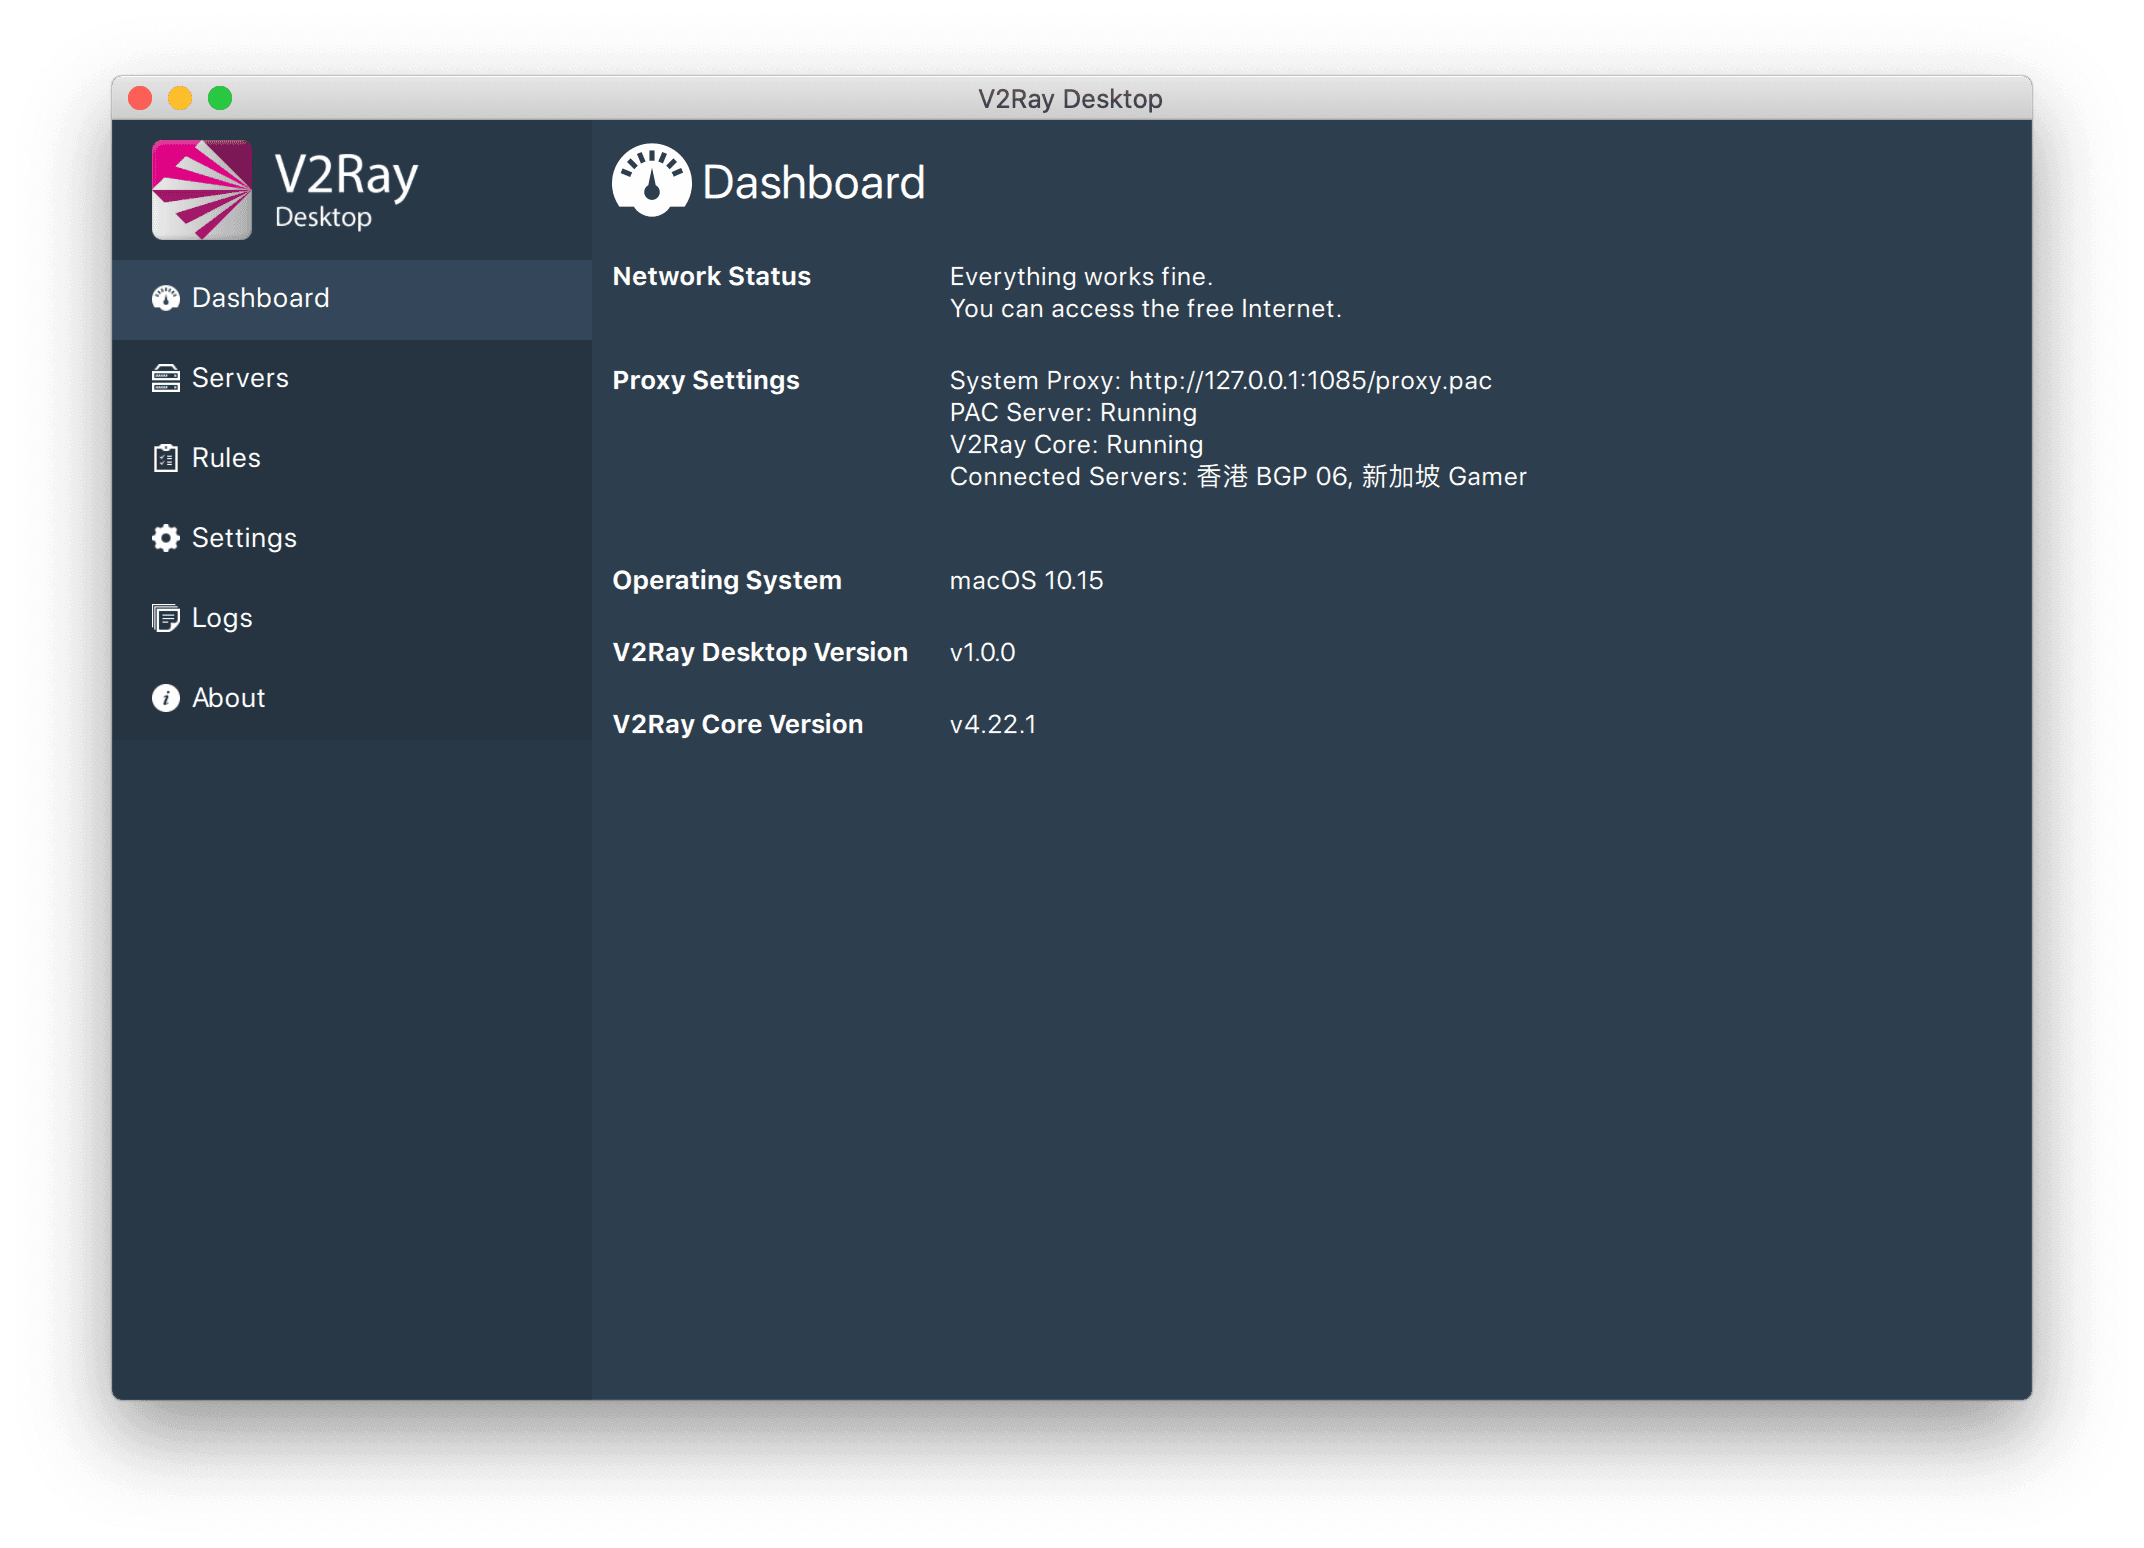
Task: Click the large Dashboard header gauge icon
Action: (652, 181)
